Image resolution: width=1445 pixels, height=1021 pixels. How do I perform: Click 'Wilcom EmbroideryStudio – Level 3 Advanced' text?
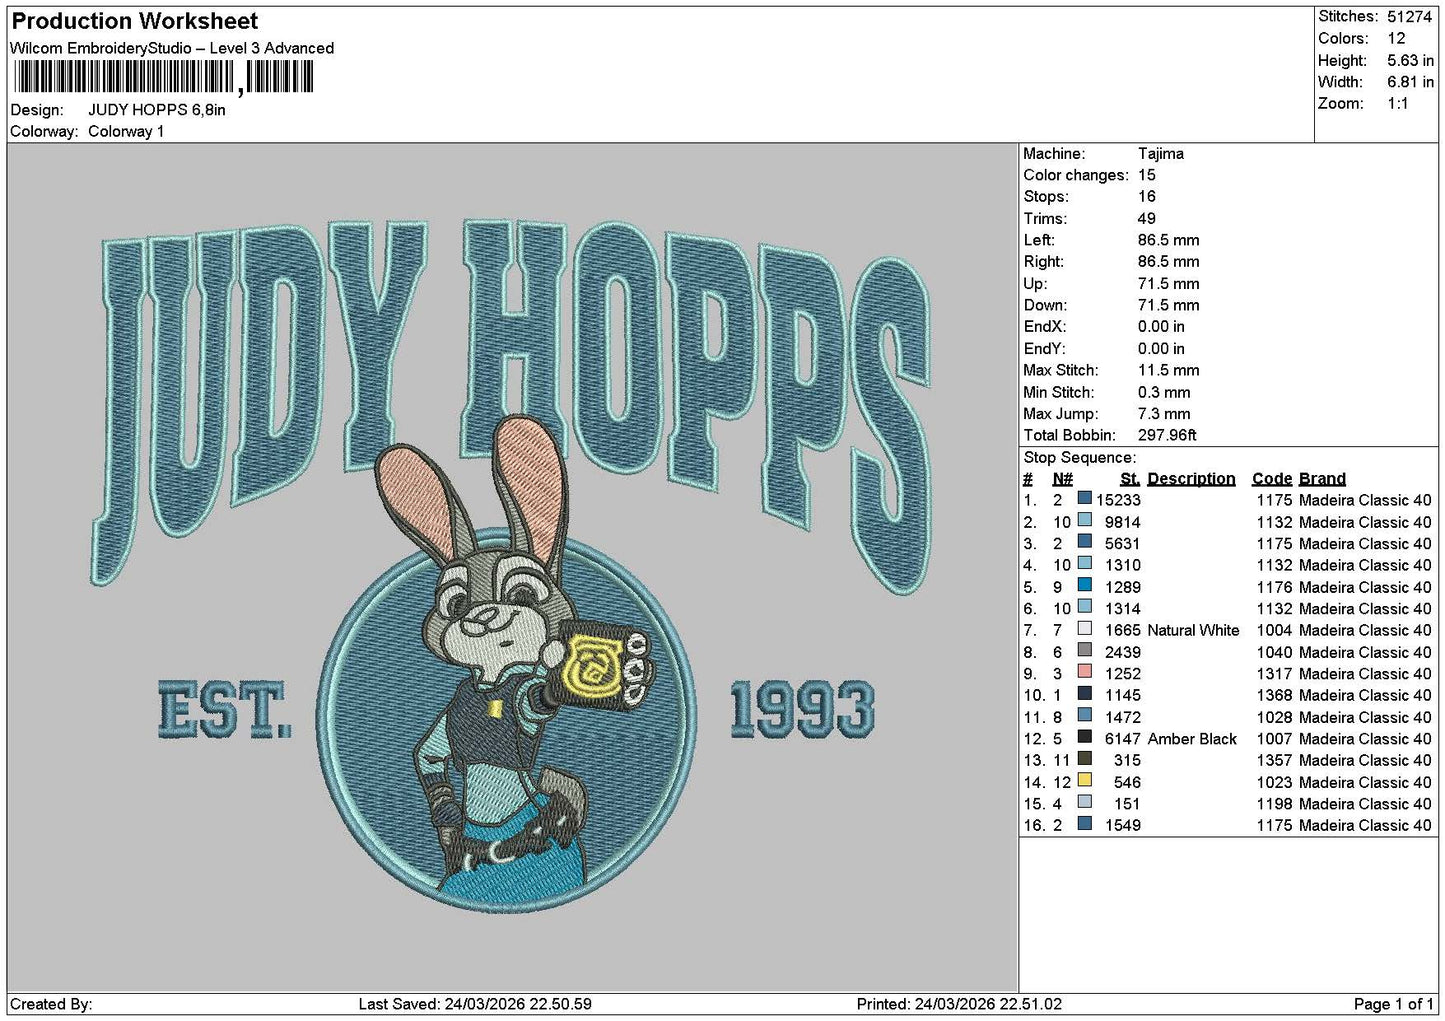coord(172,48)
